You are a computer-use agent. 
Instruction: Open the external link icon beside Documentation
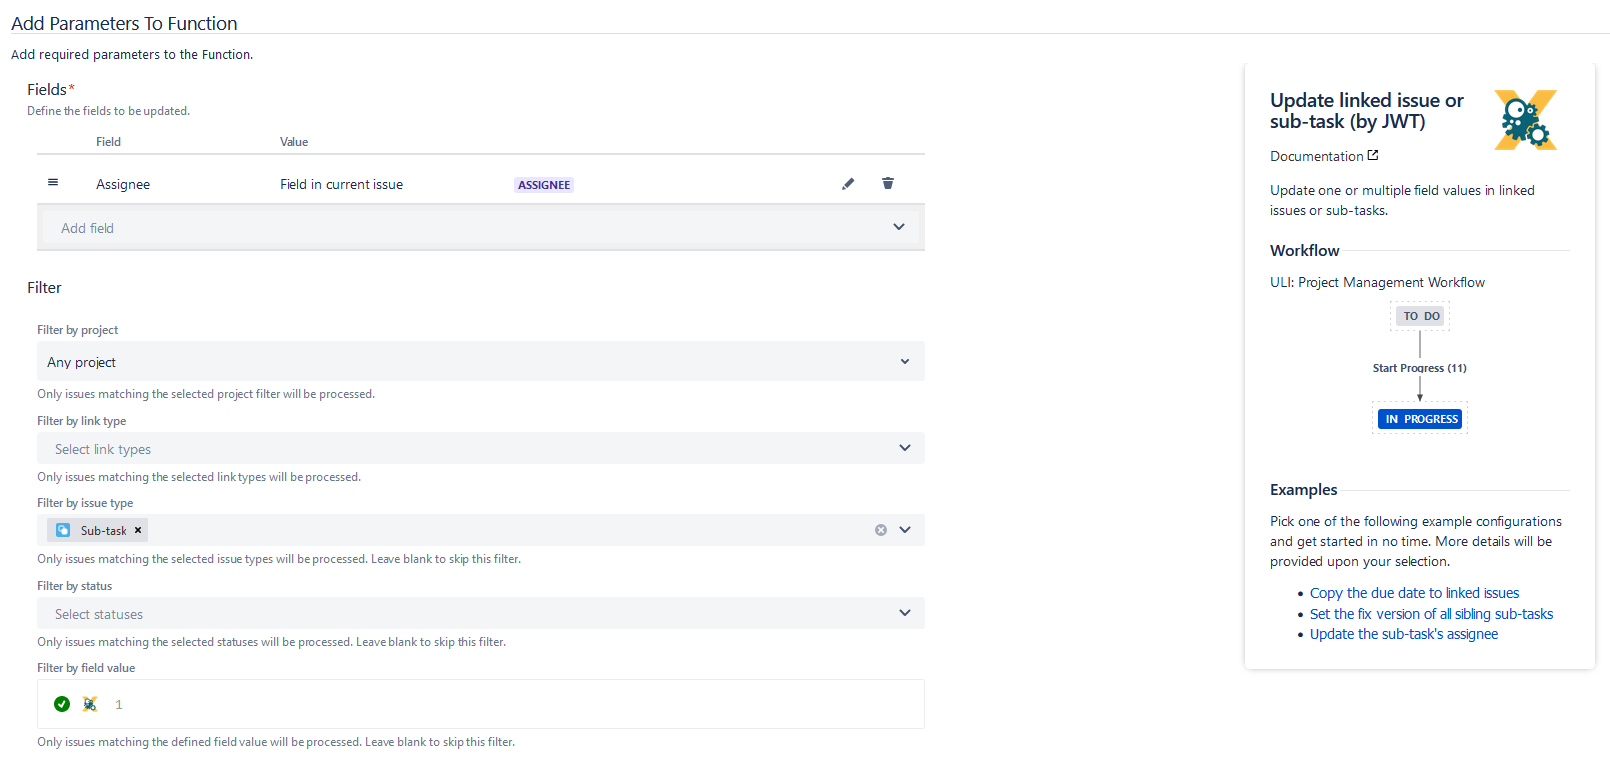[1373, 155]
